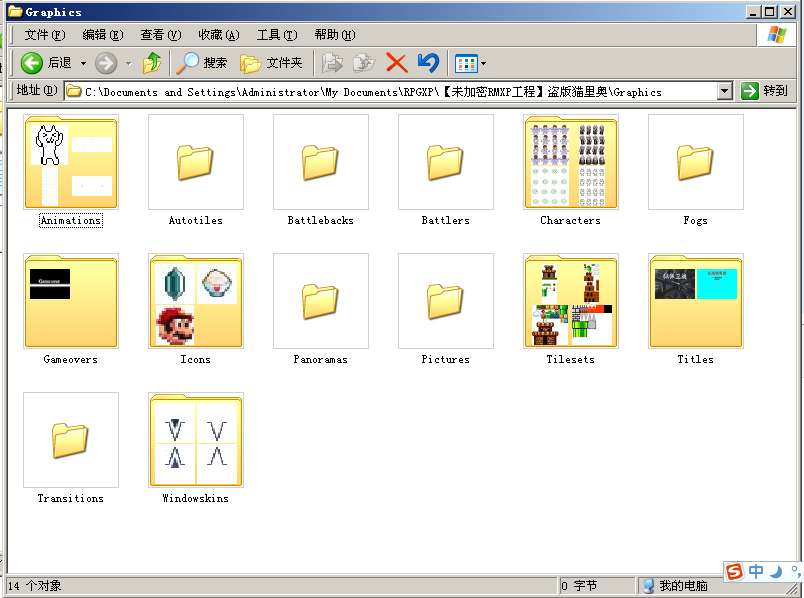Image resolution: width=804 pixels, height=598 pixels.
Task: Select the Panoramas folder icon
Action: coord(320,301)
